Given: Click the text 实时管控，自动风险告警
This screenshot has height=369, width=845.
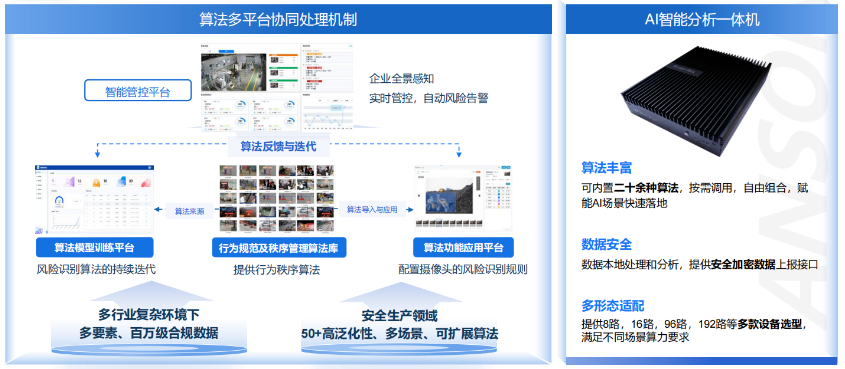Looking at the screenshot, I should 429,99.
